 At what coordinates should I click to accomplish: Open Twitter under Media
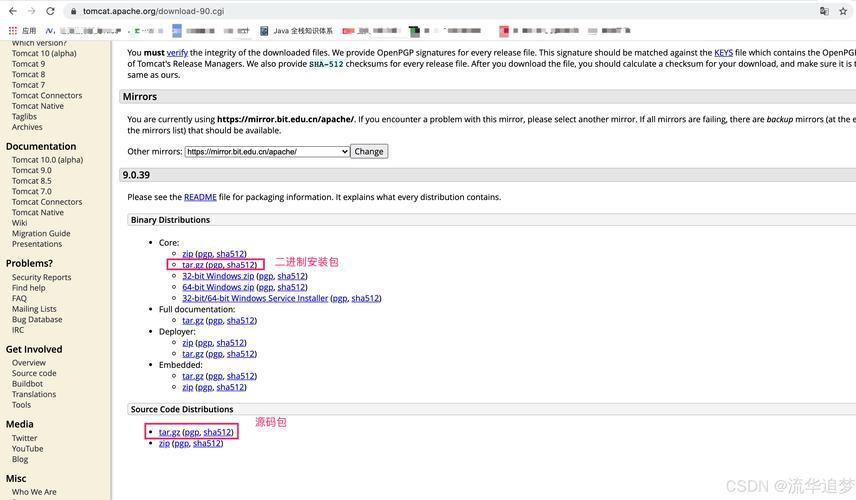tap(25, 438)
